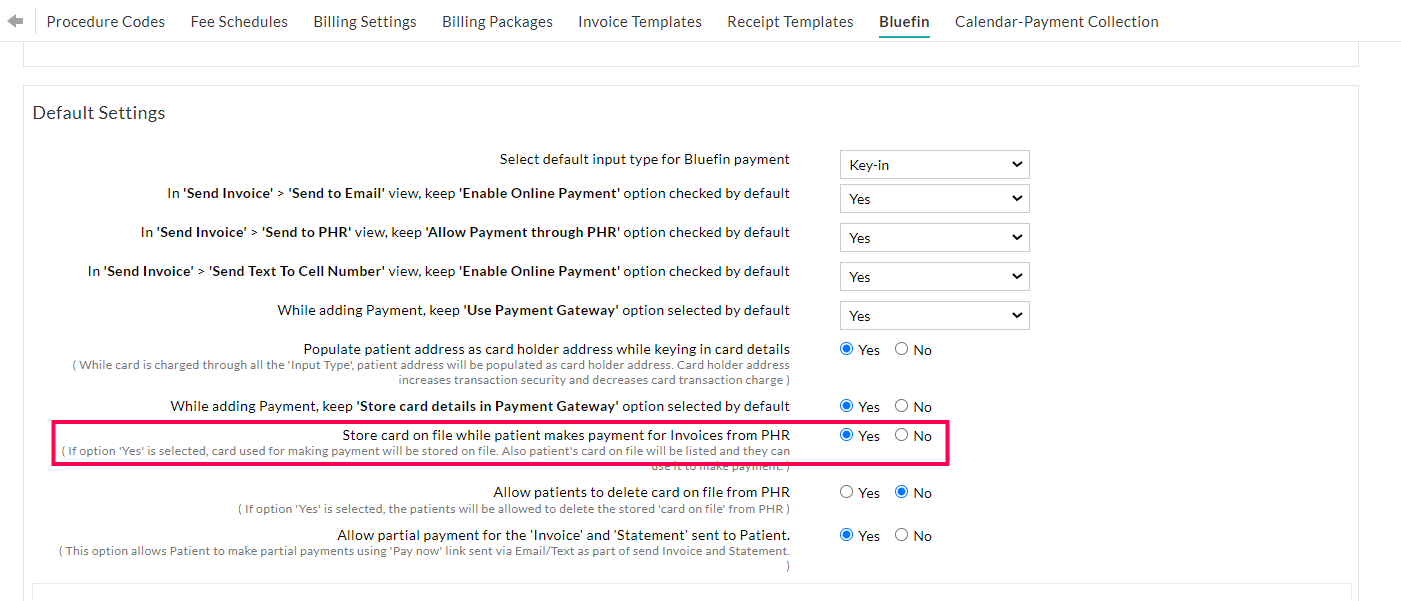Screen dimensions: 1401x601
Task: Switch to Invoice Templates
Action: click(x=639, y=21)
